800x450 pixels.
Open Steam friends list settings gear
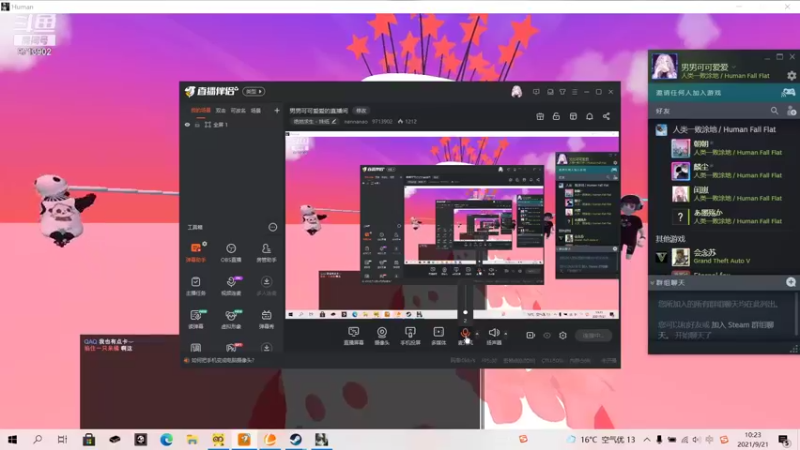point(791,76)
